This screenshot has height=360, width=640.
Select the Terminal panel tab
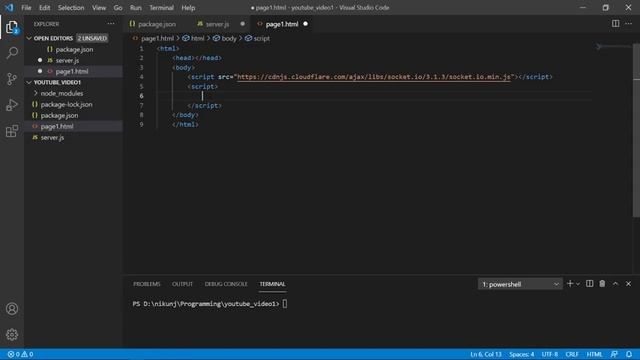(272, 284)
